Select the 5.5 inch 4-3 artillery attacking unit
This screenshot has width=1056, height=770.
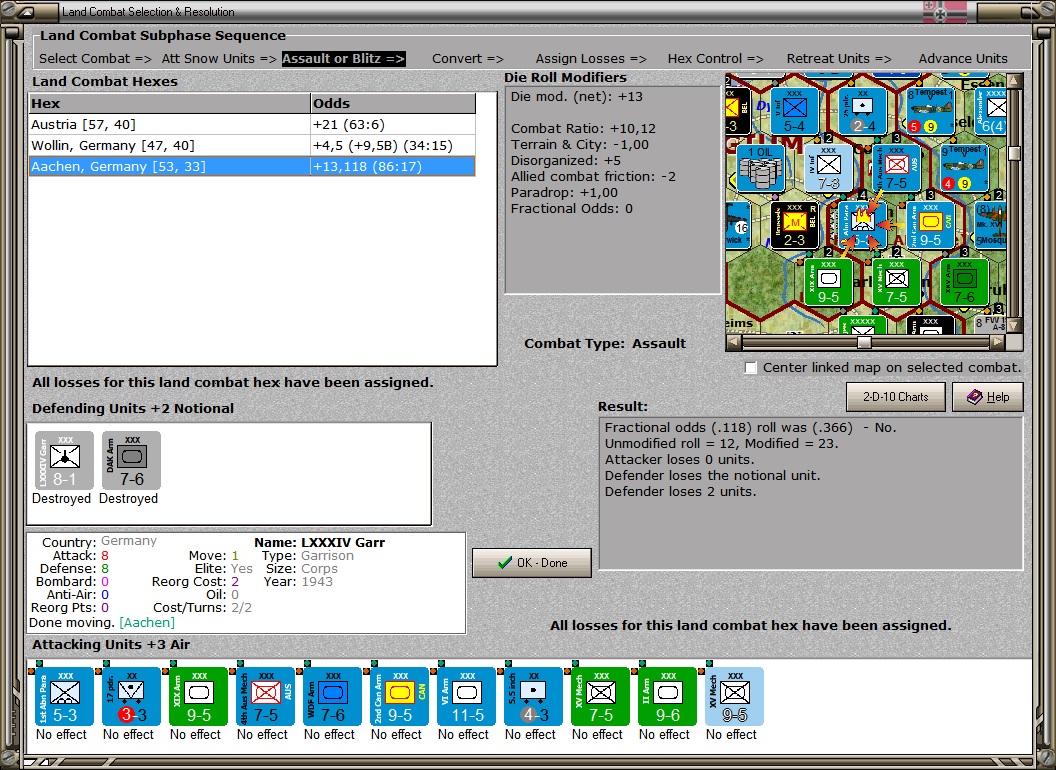533,697
